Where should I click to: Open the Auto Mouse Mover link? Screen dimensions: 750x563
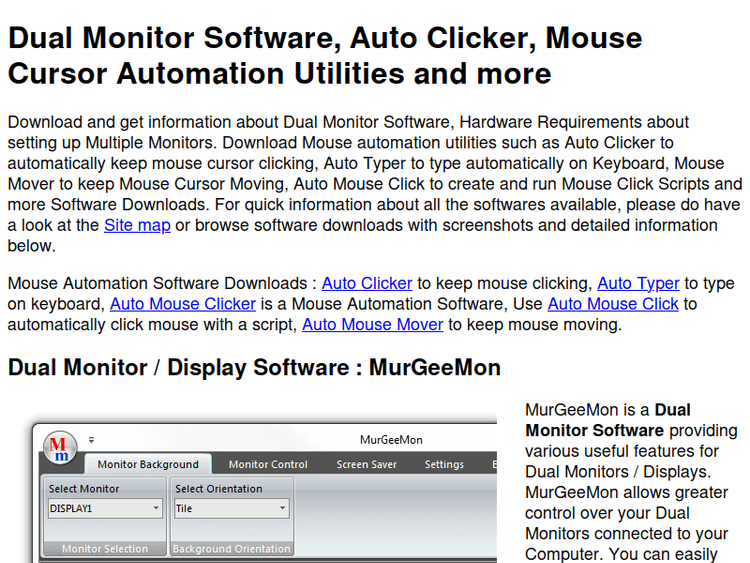[372, 324]
